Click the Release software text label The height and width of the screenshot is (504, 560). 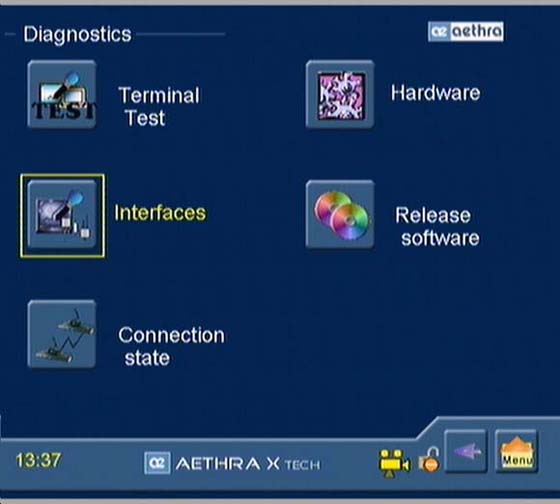point(437,226)
